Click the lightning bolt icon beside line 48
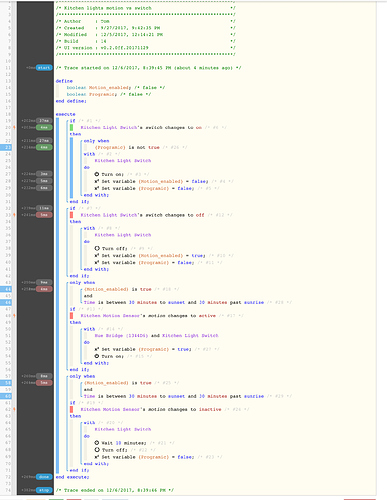Viewport: 387px width, 500px height. 14,316
